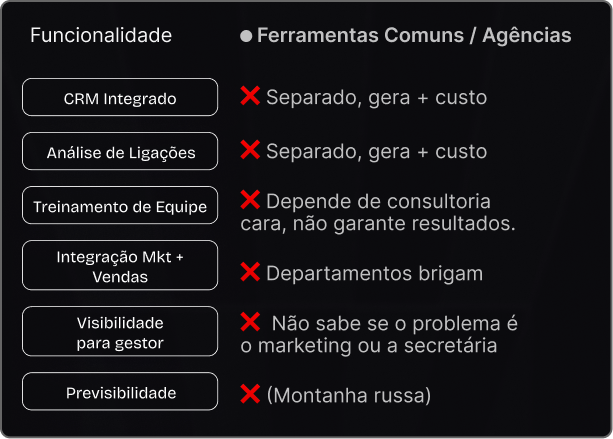
Task: Click 'Separado, gera + custo' in CRM row
Action: 376,98
